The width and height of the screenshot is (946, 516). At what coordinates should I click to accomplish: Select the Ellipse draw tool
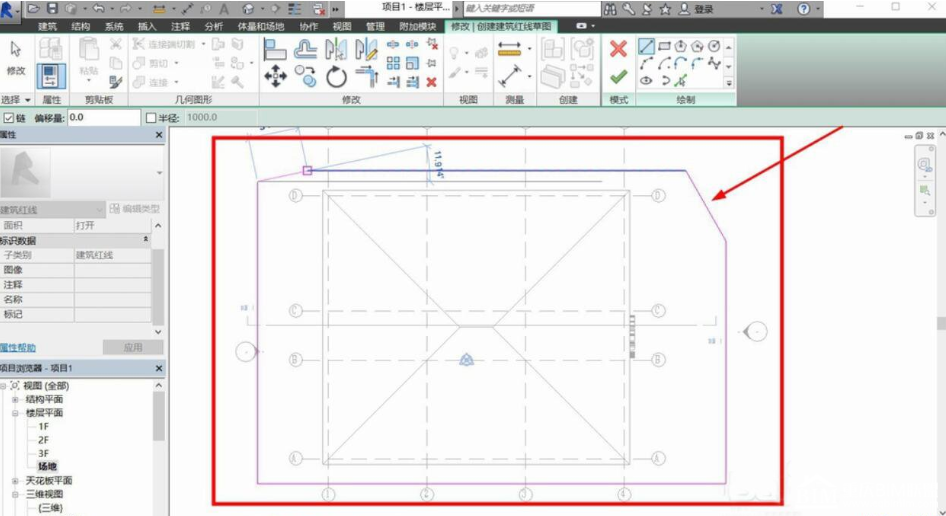click(x=646, y=80)
